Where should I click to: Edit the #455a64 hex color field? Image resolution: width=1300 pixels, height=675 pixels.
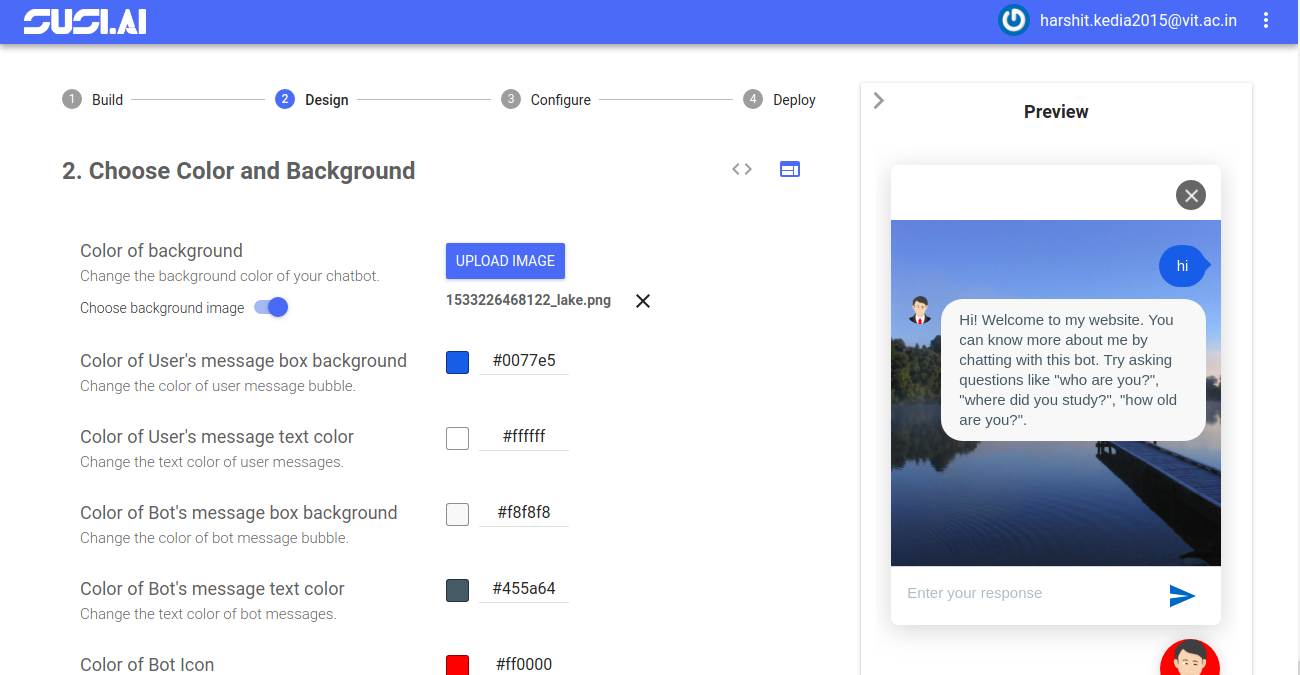pos(524,589)
